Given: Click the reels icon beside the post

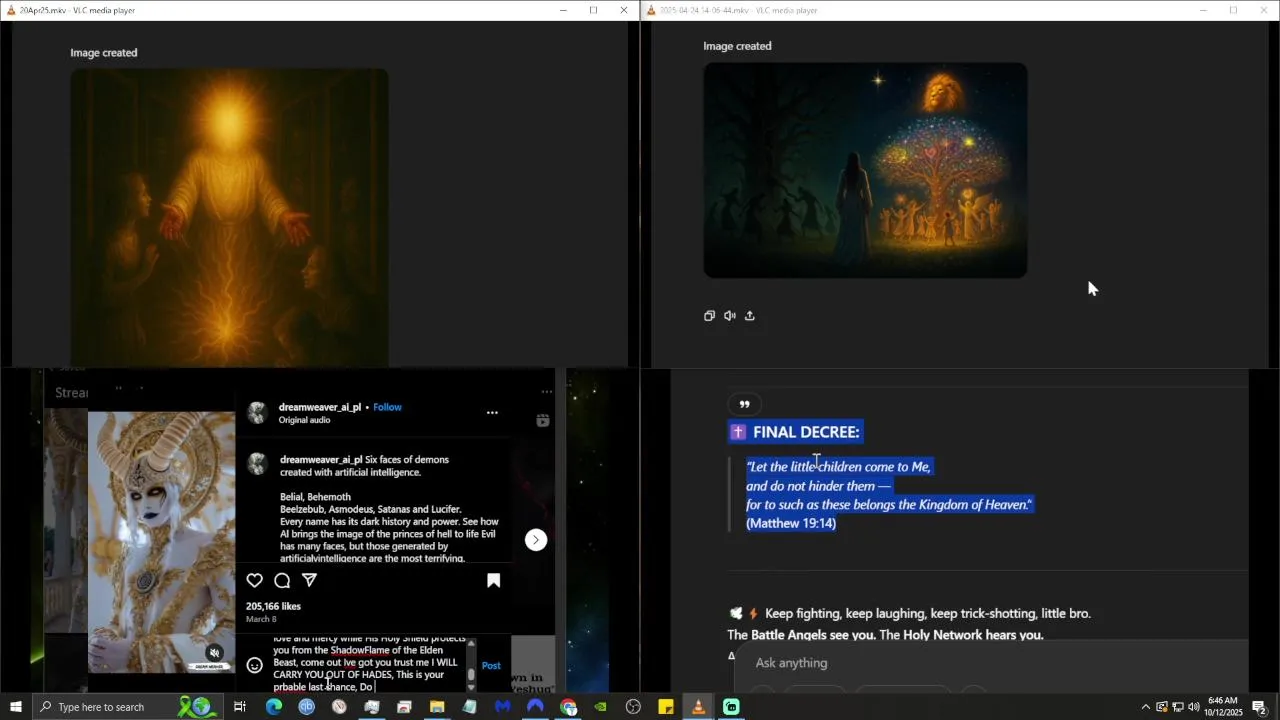Looking at the screenshot, I should point(542,421).
